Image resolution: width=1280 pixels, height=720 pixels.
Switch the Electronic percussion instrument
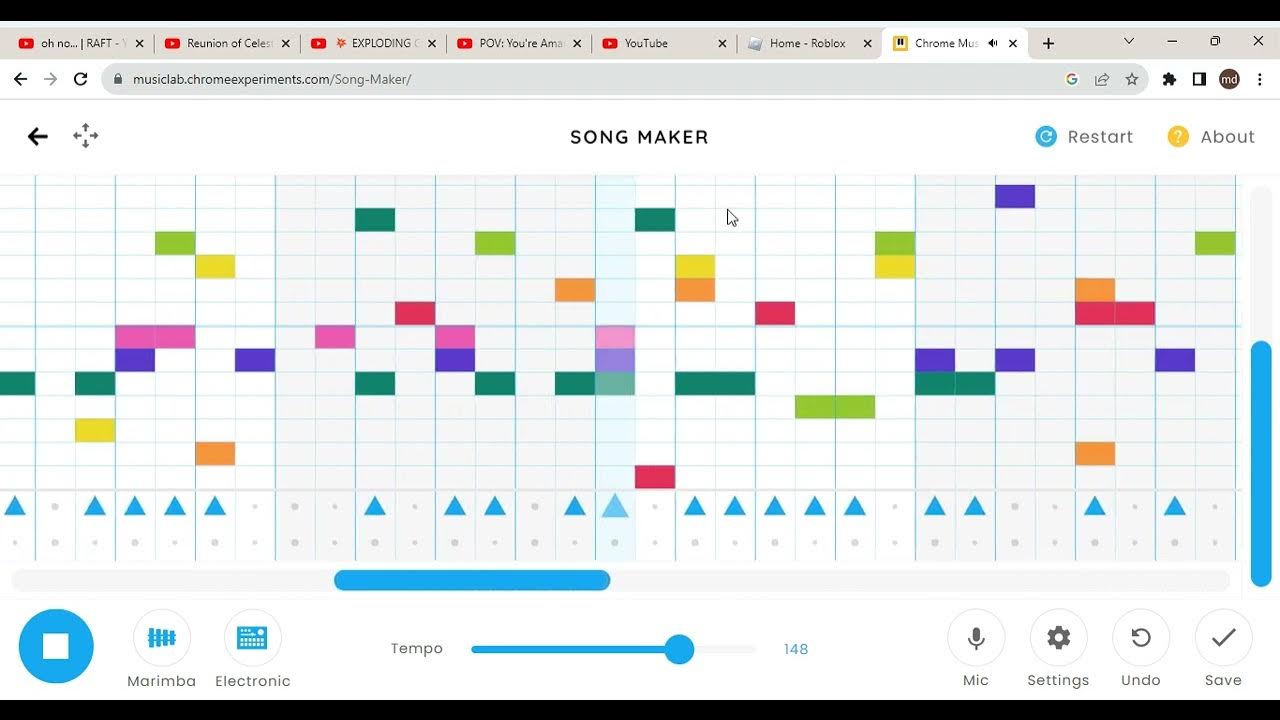[x=252, y=638]
